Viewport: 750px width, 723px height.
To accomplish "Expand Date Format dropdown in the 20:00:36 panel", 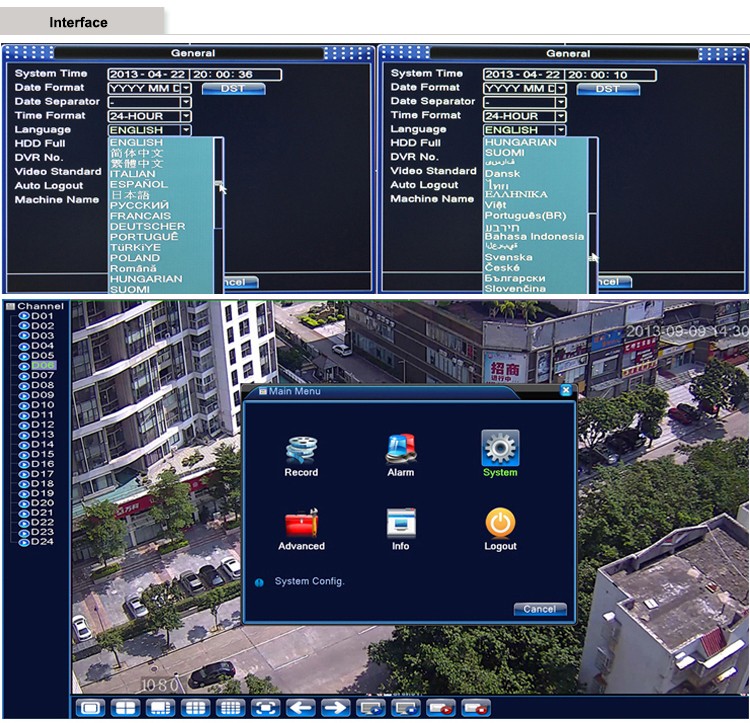I will pyautogui.click(x=186, y=88).
